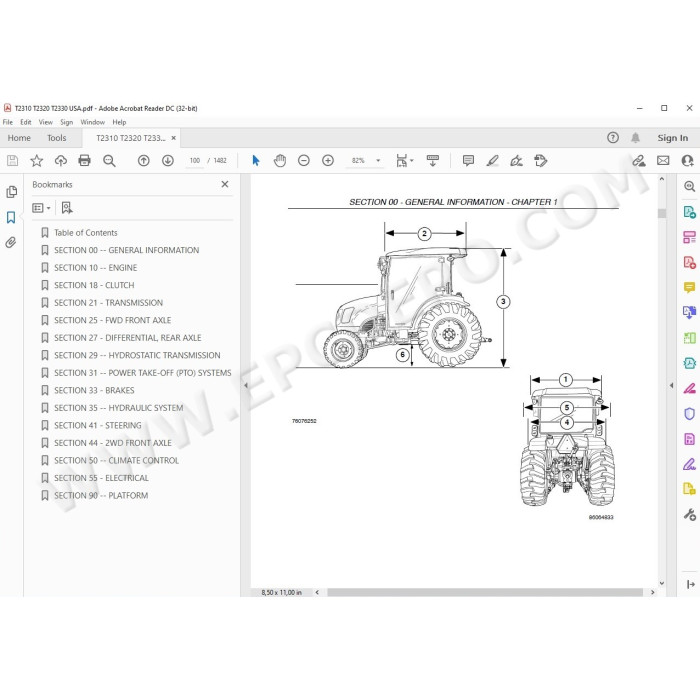Open the Window menu
Screen dimensions: 700x700
(x=92, y=122)
